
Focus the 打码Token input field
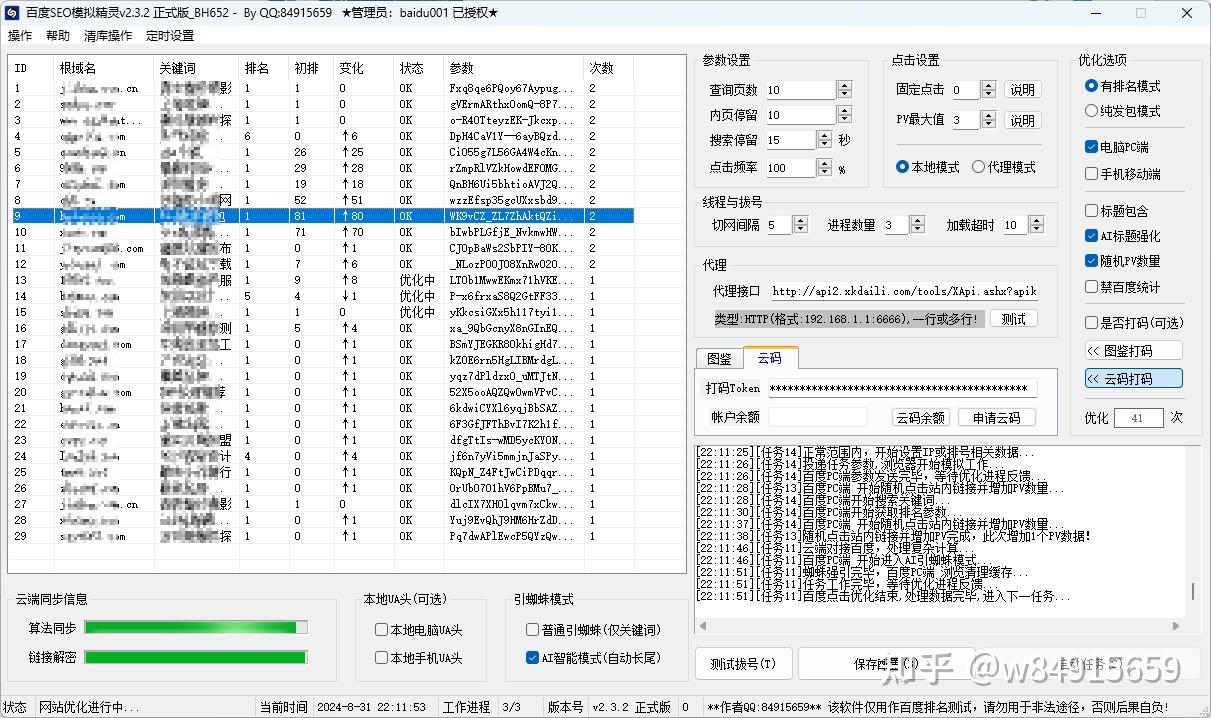(903, 388)
